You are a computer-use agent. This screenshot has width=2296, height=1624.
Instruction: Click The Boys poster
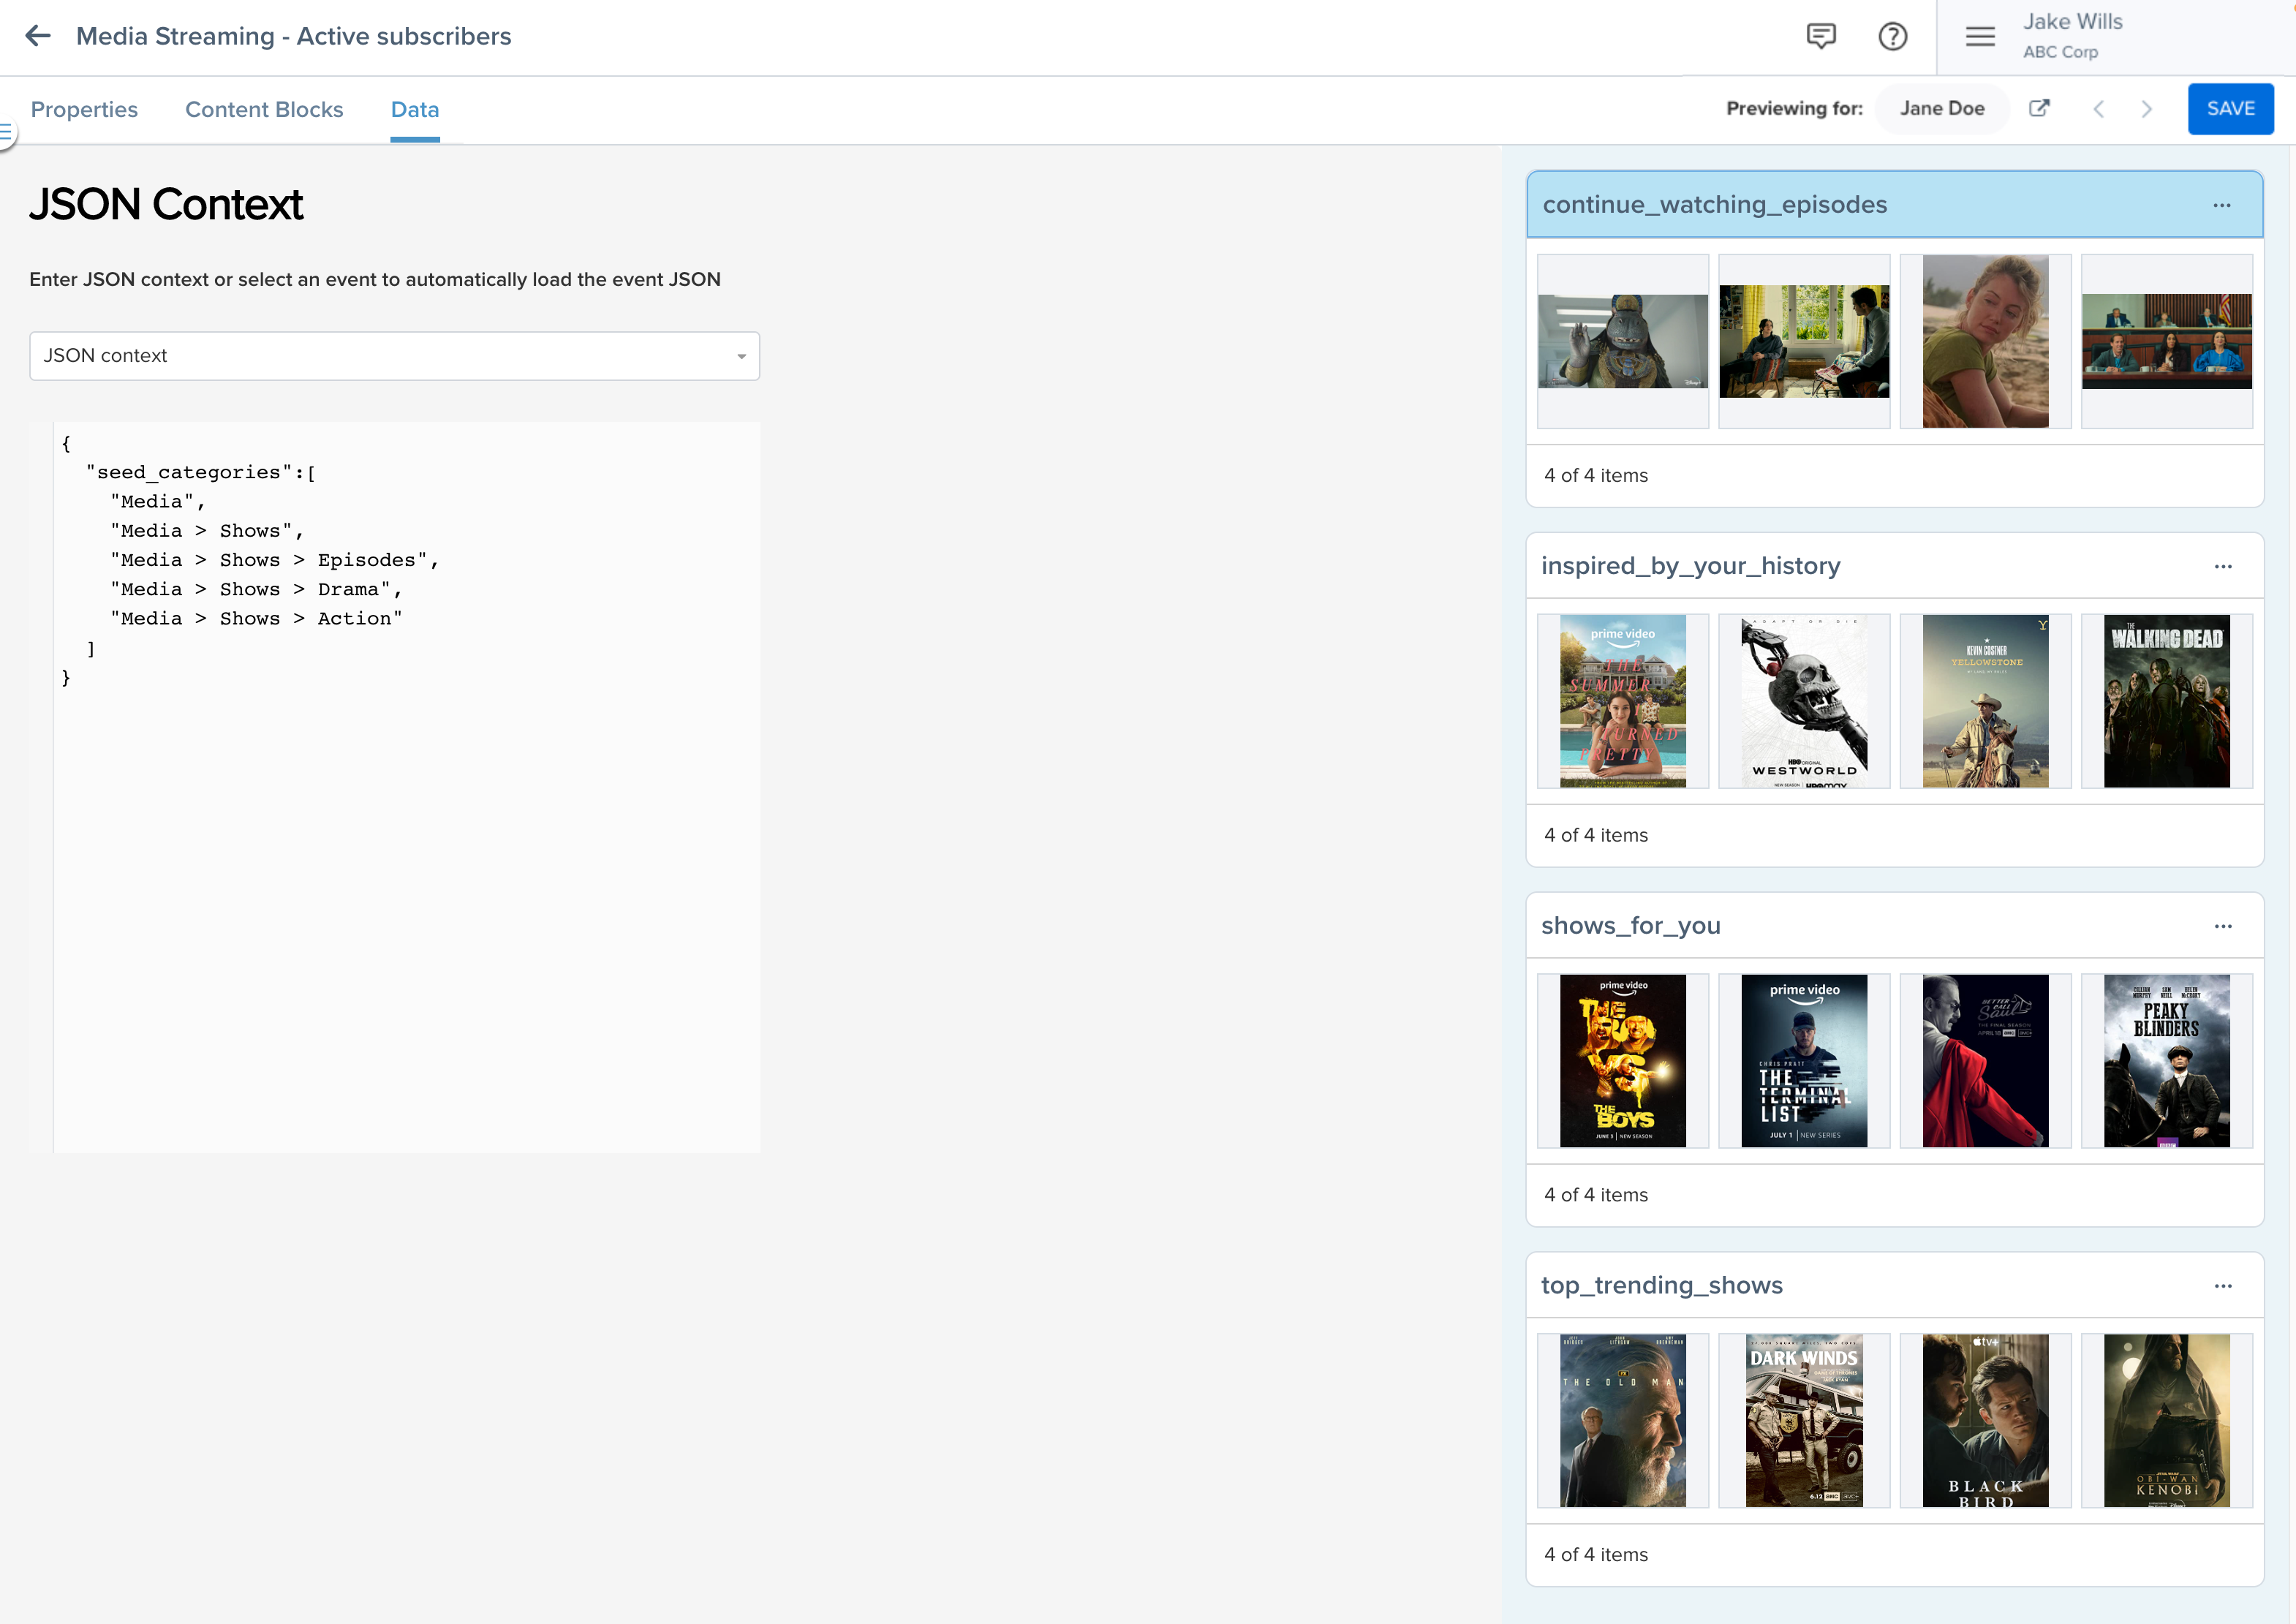pyautogui.click(x=1623, y=1061)
